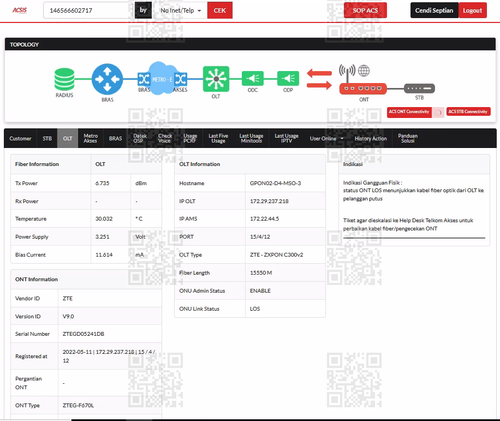Click the spinner icon between ACS connectivity buttons

click(x=439, y=113)
